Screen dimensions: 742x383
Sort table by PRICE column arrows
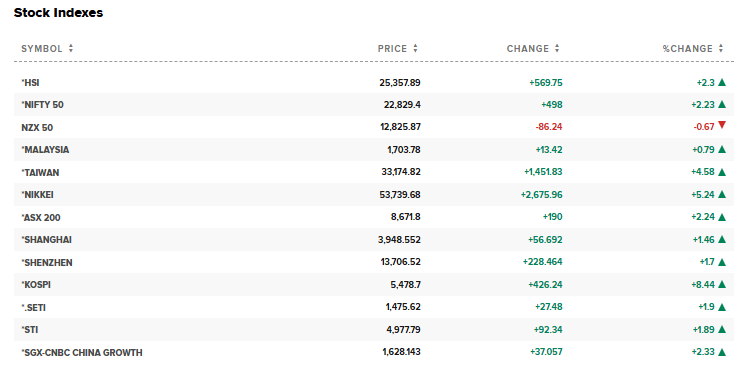click(415, 48)
